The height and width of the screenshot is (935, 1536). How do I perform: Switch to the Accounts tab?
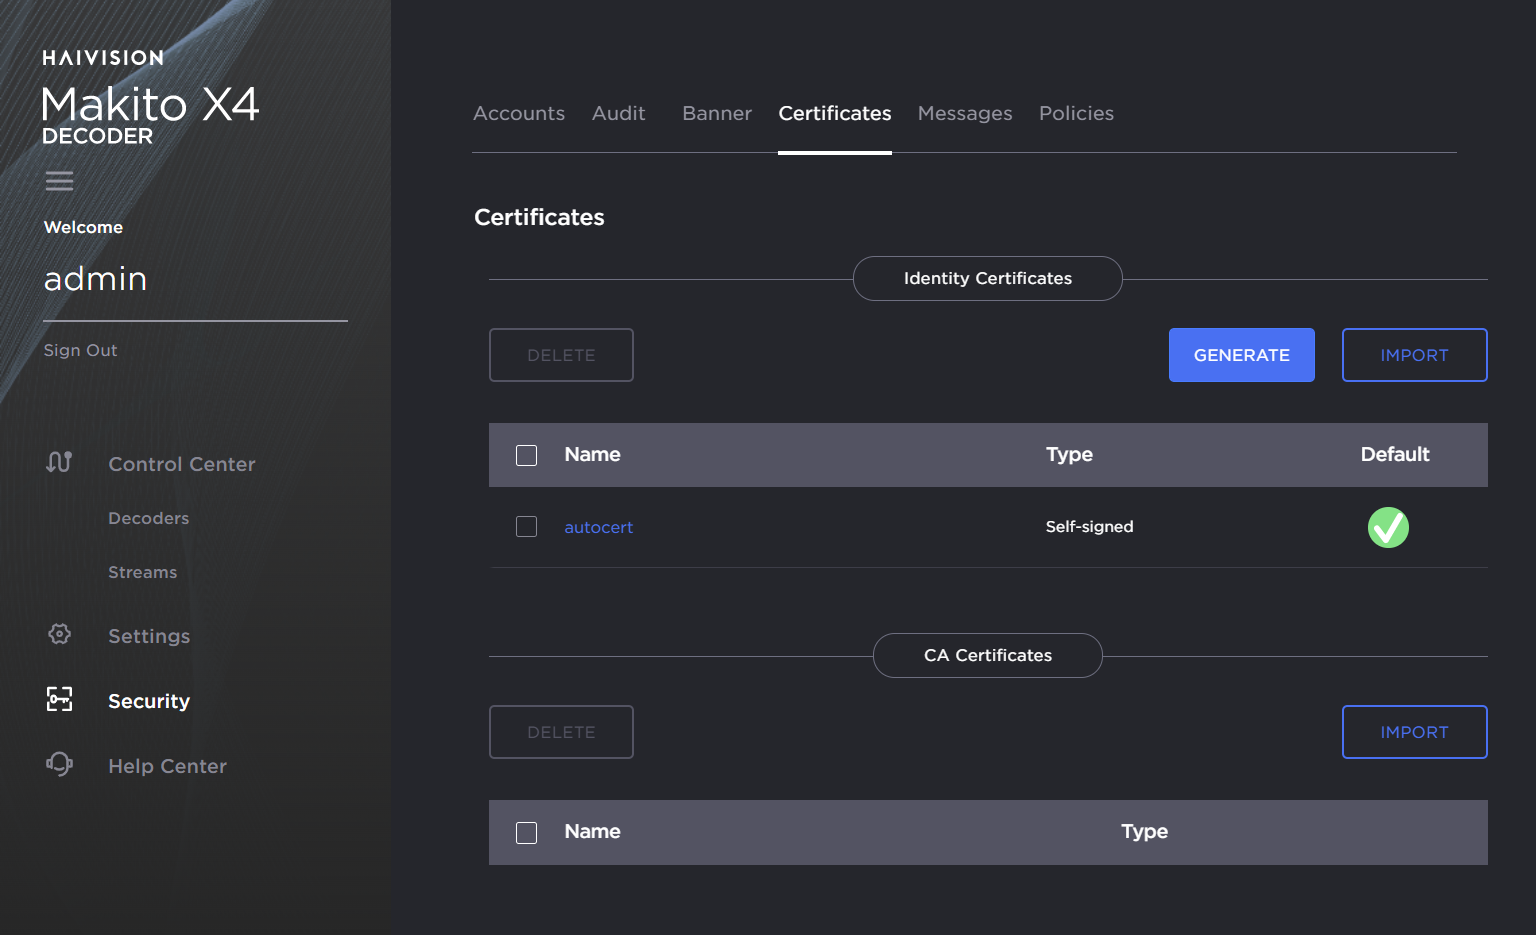[519, 113]
